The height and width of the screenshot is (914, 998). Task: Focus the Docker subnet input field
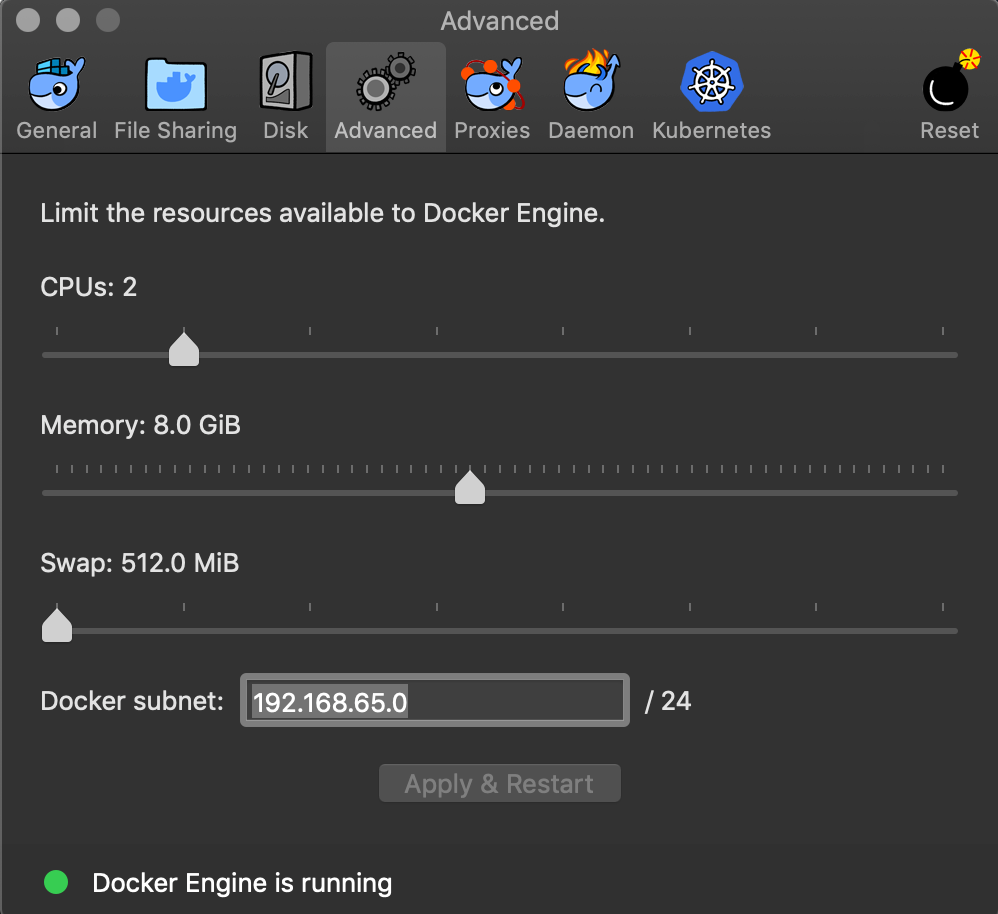(x=435, y=700)
